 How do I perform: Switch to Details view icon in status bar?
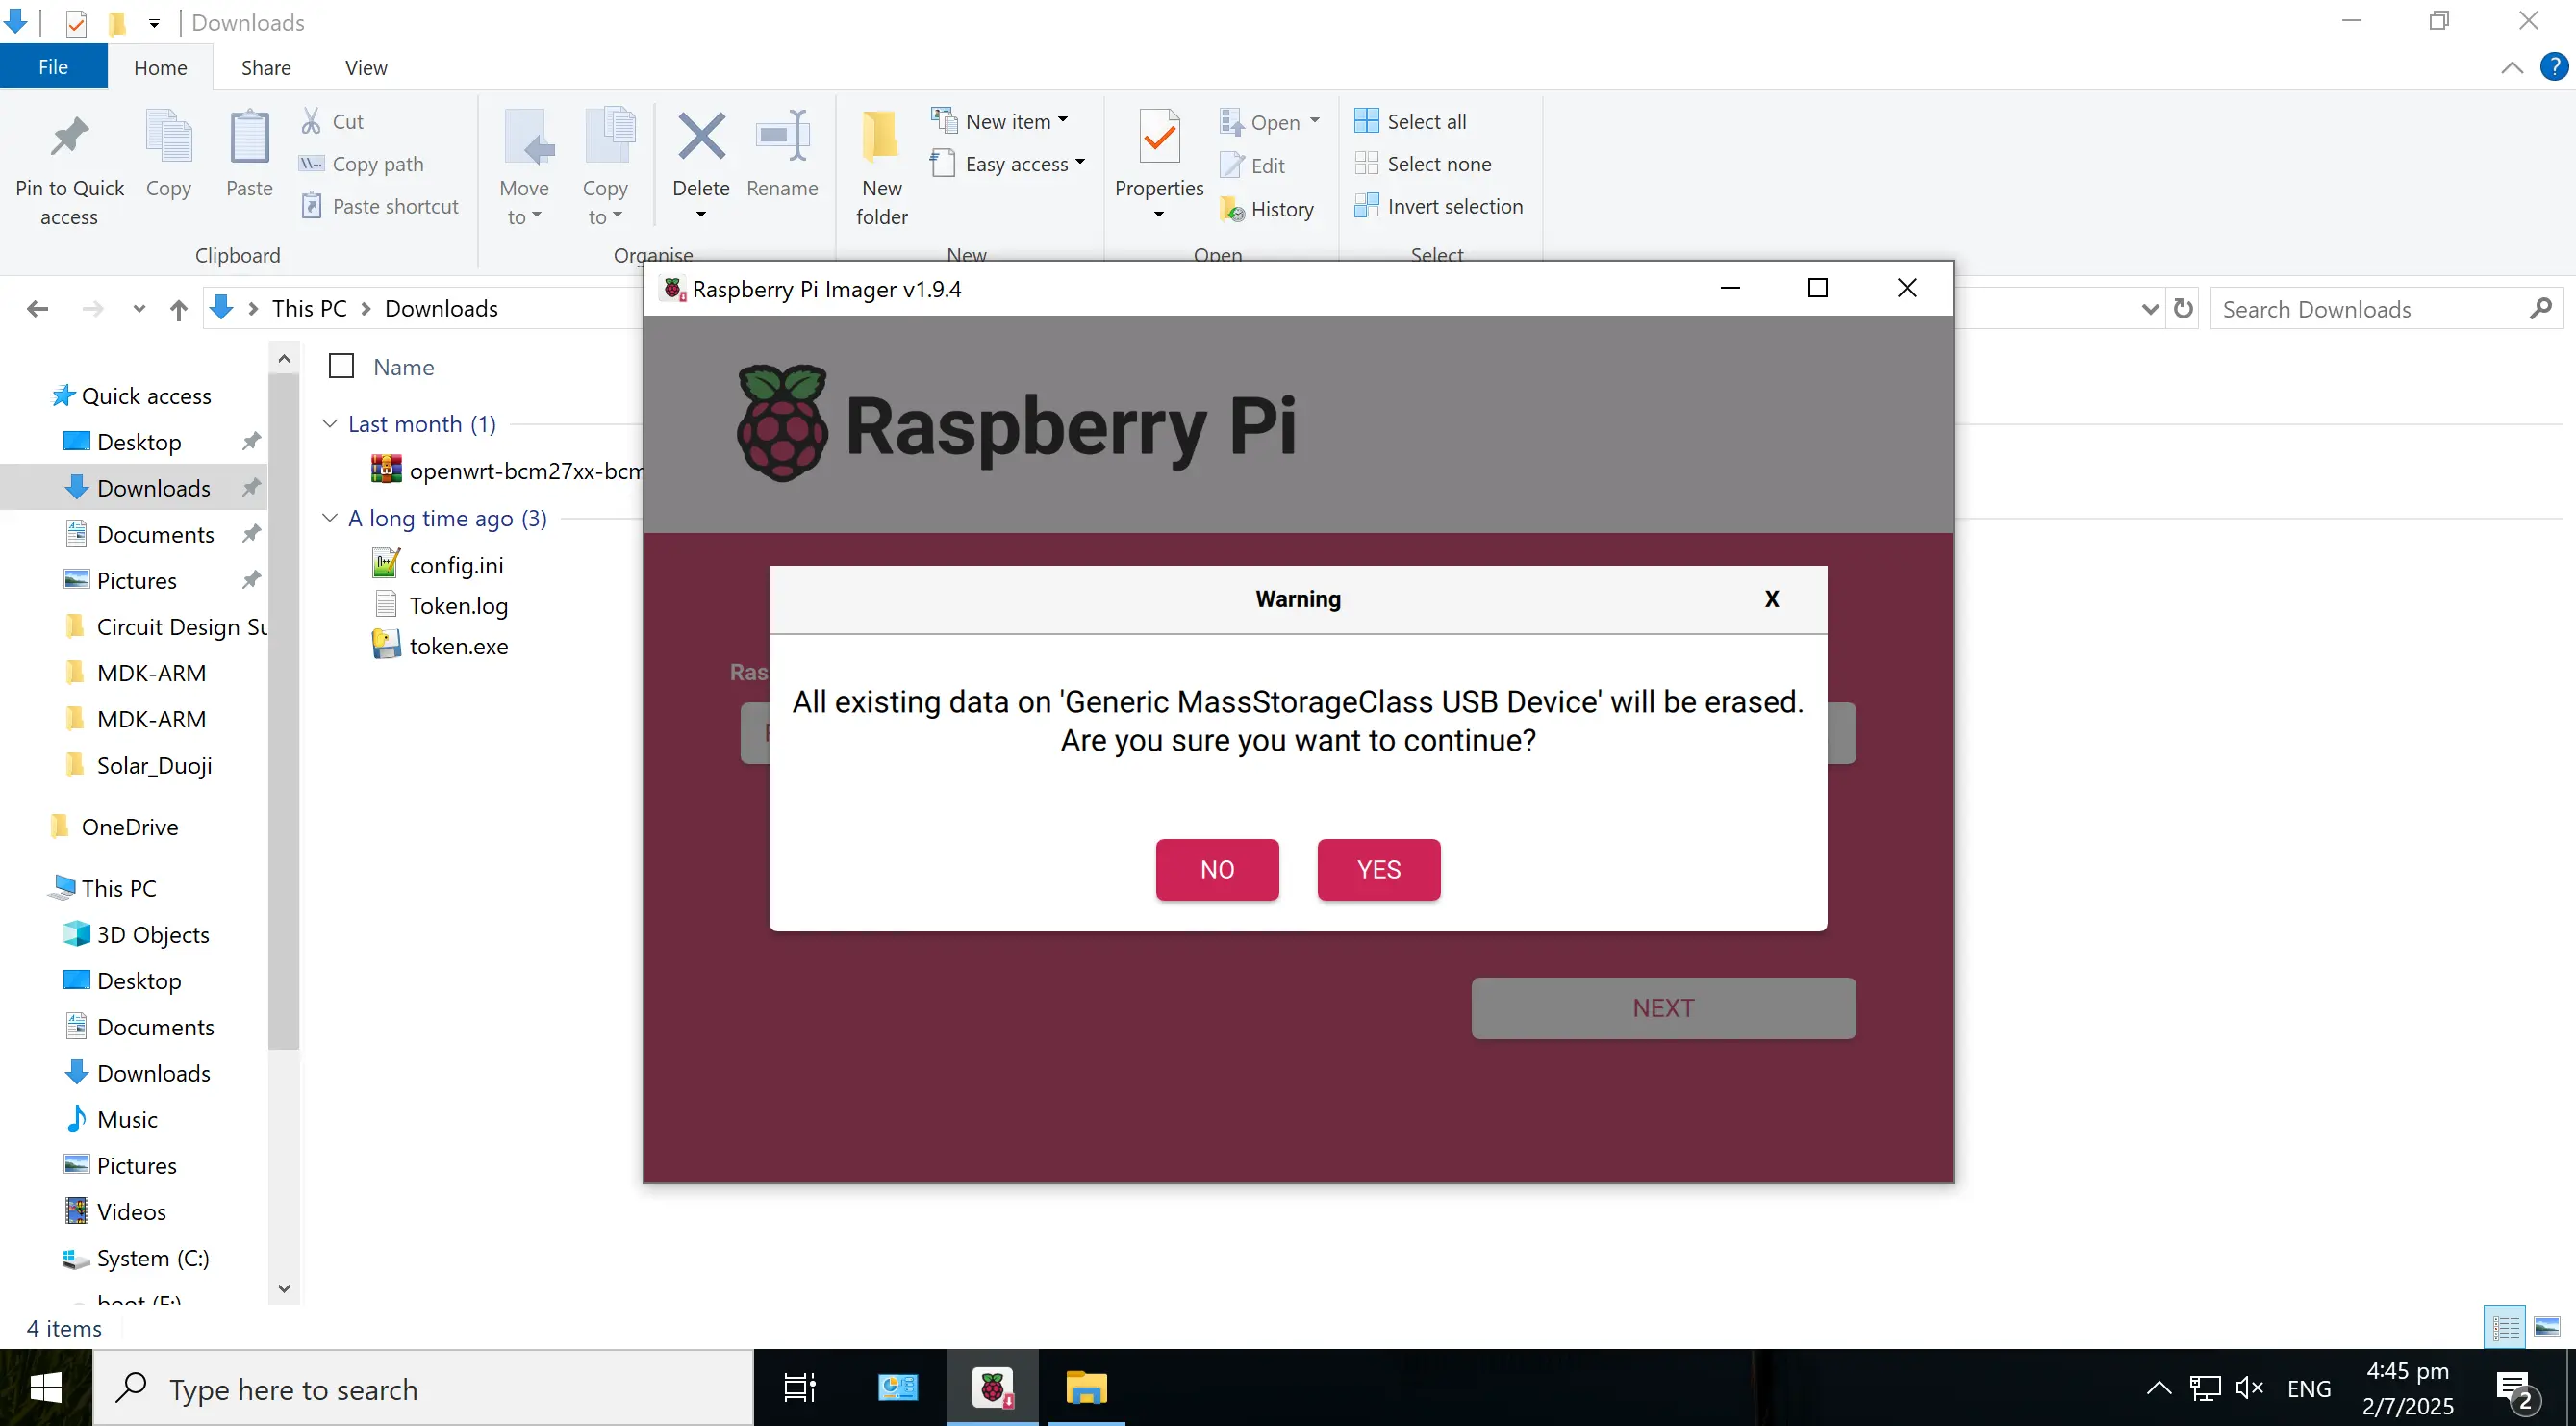pyautogui.click(x=2505, y=1327)
